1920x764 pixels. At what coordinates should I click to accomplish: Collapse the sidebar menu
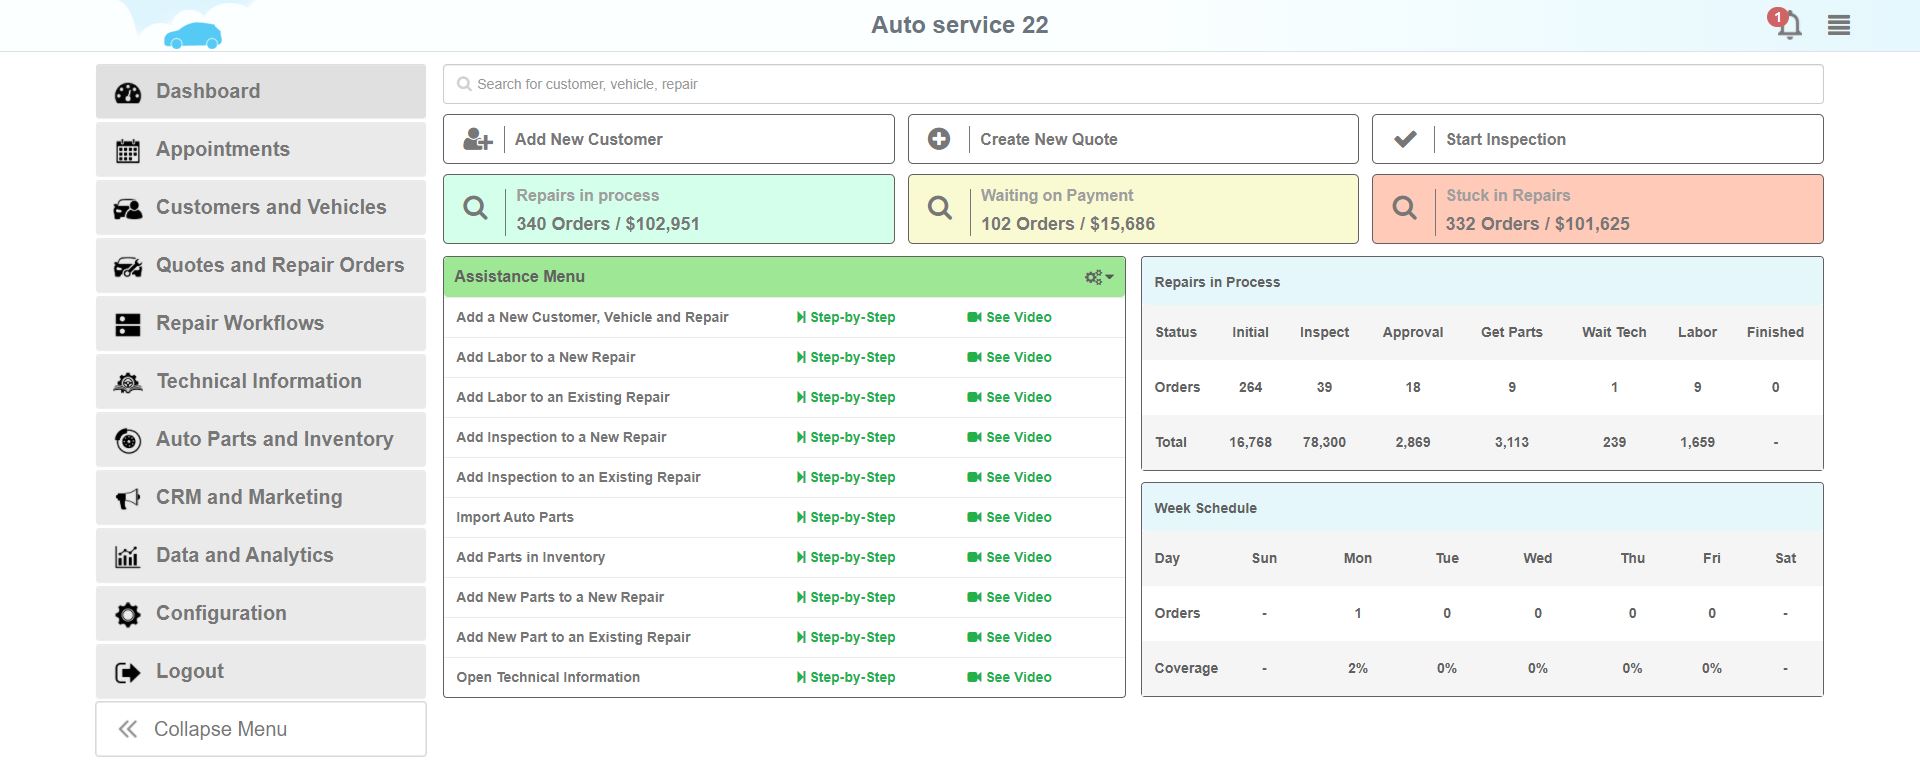tap(261, 729)
